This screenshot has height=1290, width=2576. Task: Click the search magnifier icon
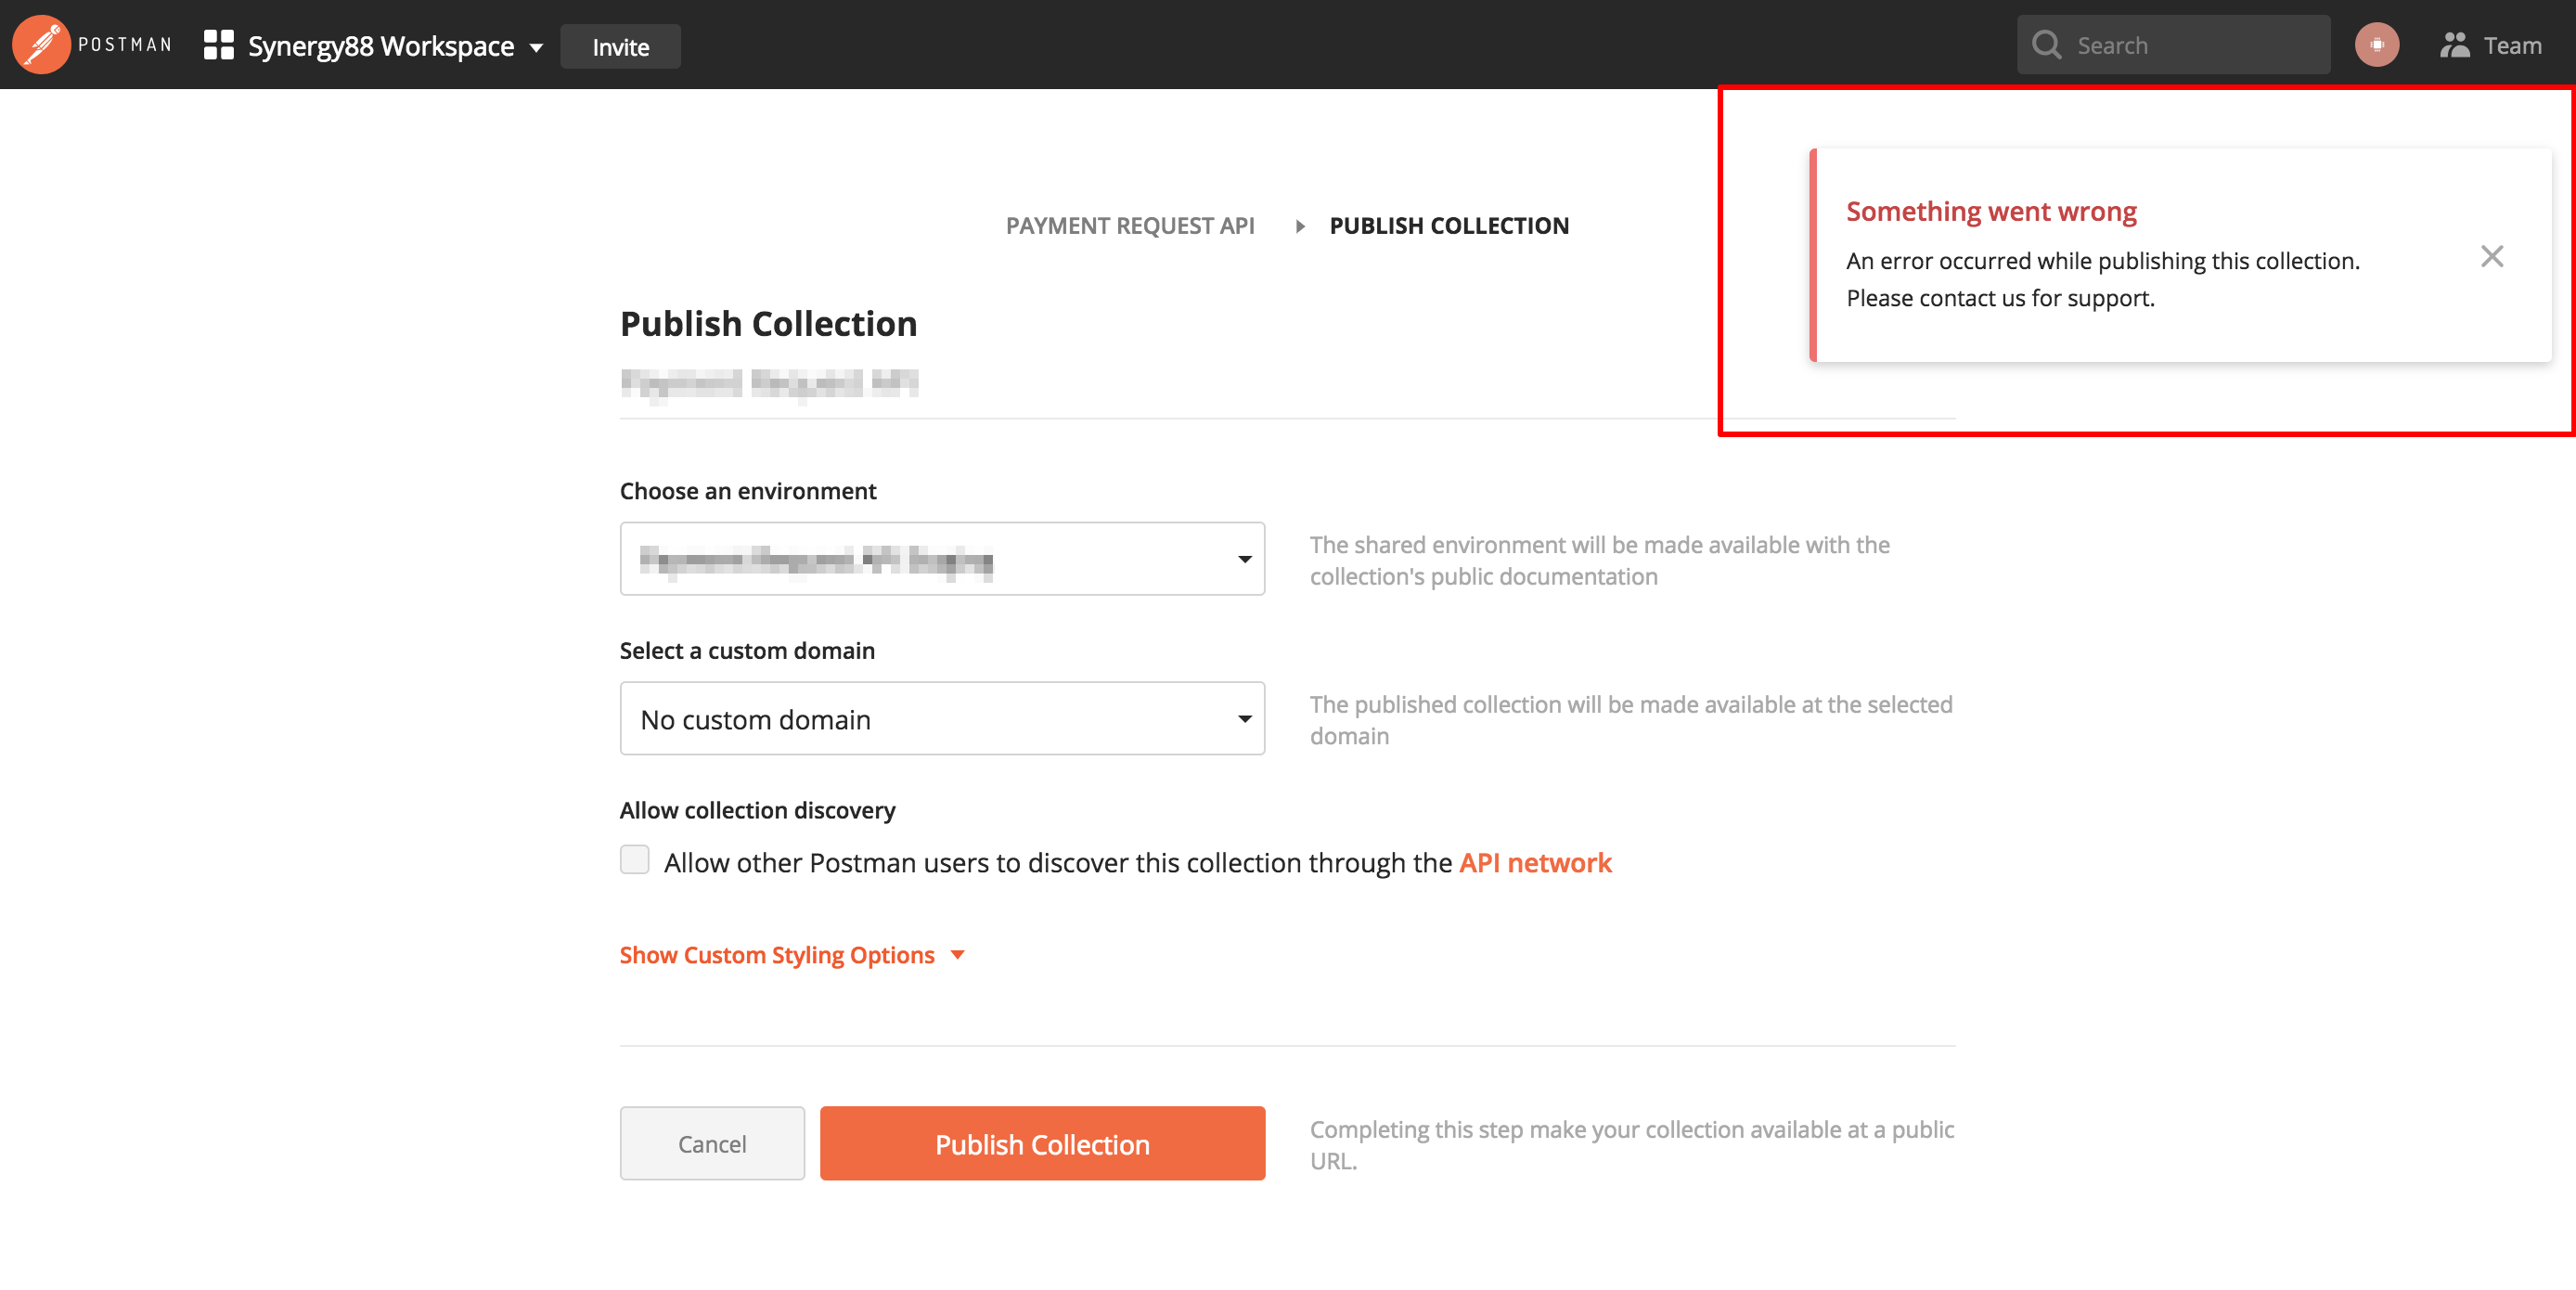tap(2046, 44)
